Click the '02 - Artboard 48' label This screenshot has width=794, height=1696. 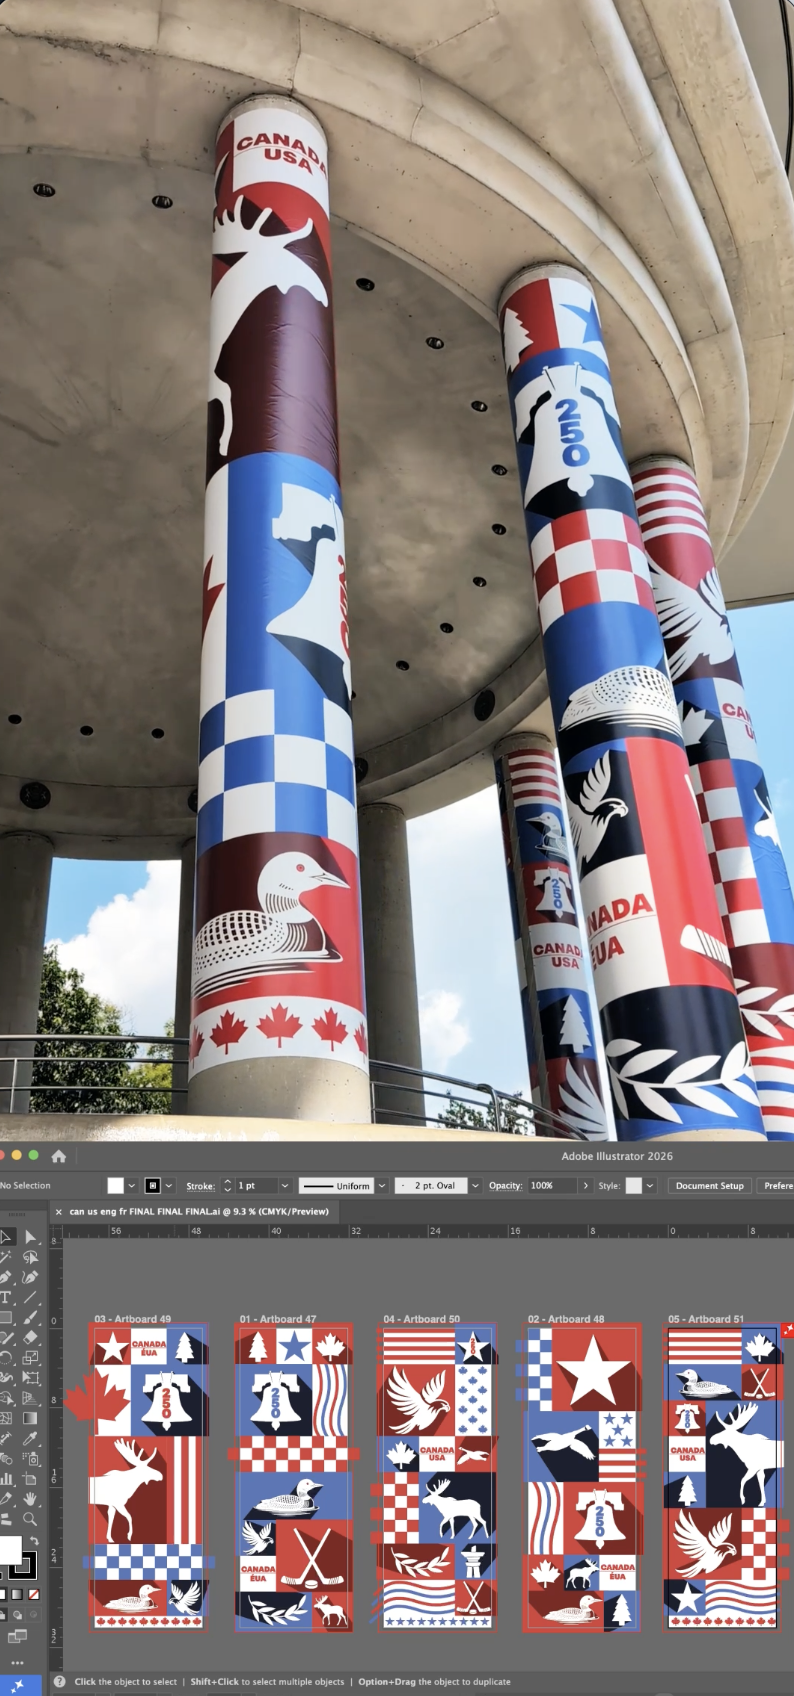coord(566,1319)
